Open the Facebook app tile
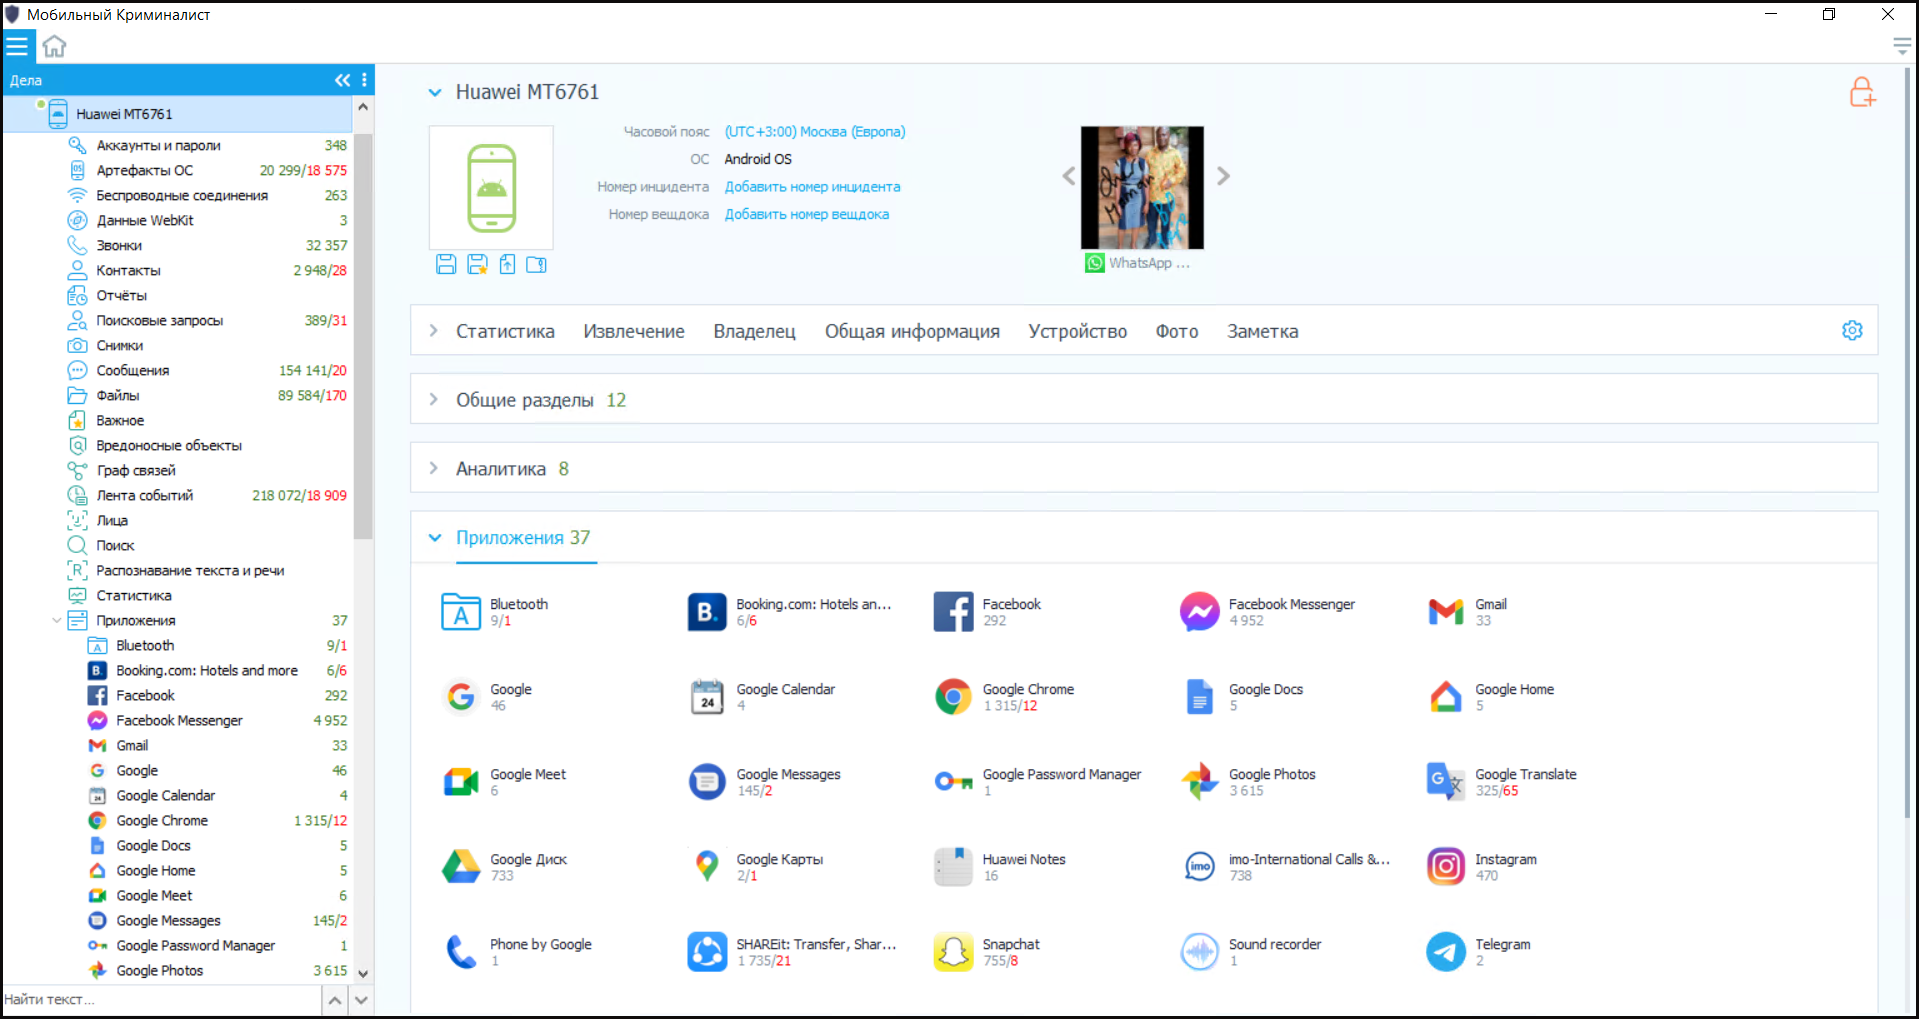The image size is (1919, 1019). (990, 612)
